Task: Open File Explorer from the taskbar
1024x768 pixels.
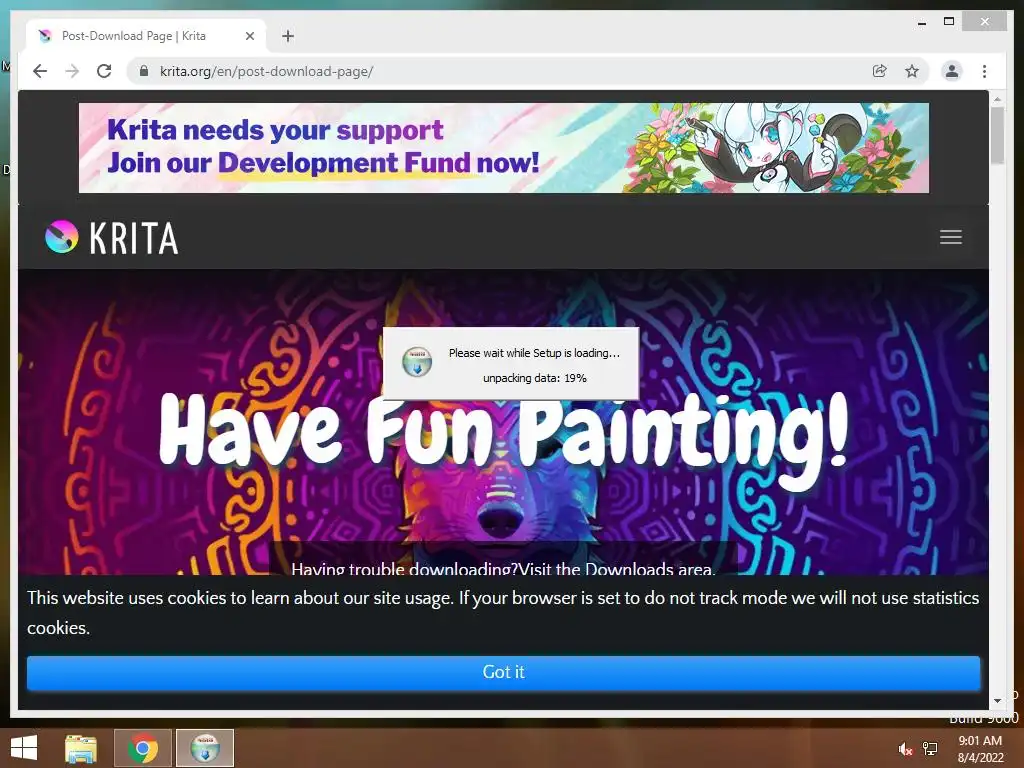Action: (81, 748)
